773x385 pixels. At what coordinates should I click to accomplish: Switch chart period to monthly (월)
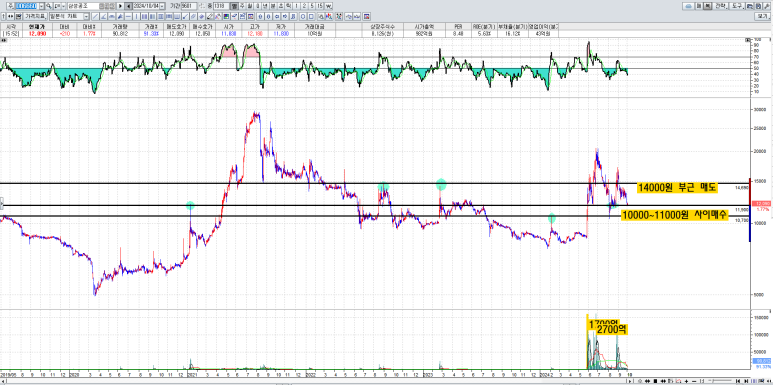250,6
